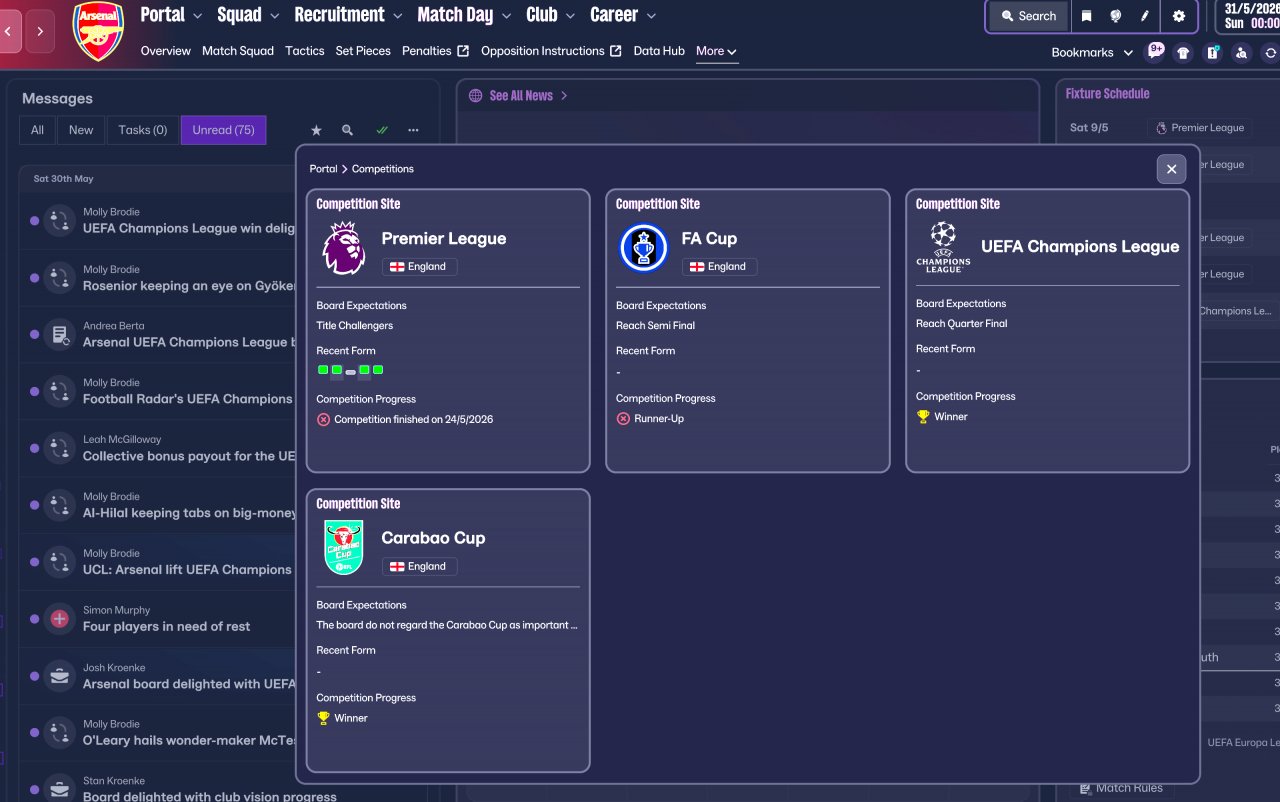Open the settings gear icon
Image resolution: width=1280 pixels, height=802 pixels.
pyautogui.click(x=1179, y=16)
